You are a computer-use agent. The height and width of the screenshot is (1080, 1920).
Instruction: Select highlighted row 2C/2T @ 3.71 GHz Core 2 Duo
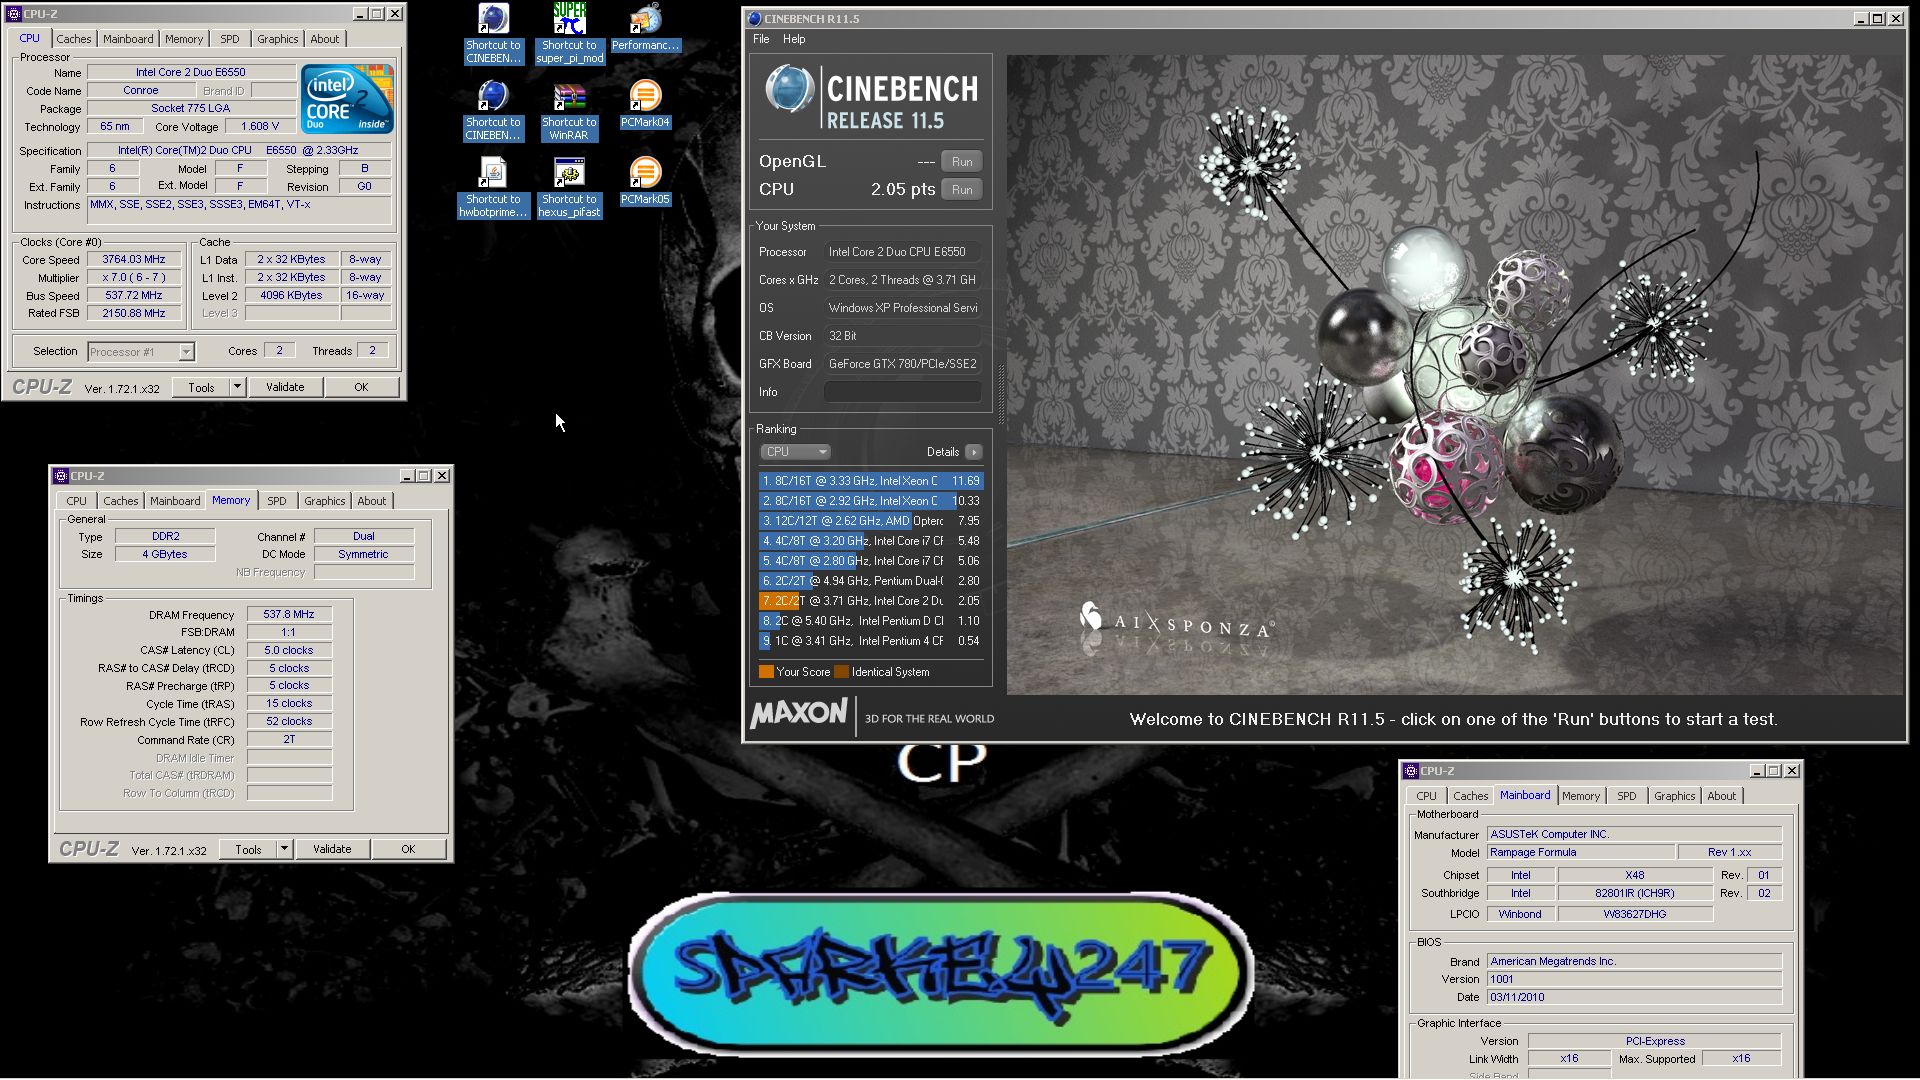click(x=871, y=601)
